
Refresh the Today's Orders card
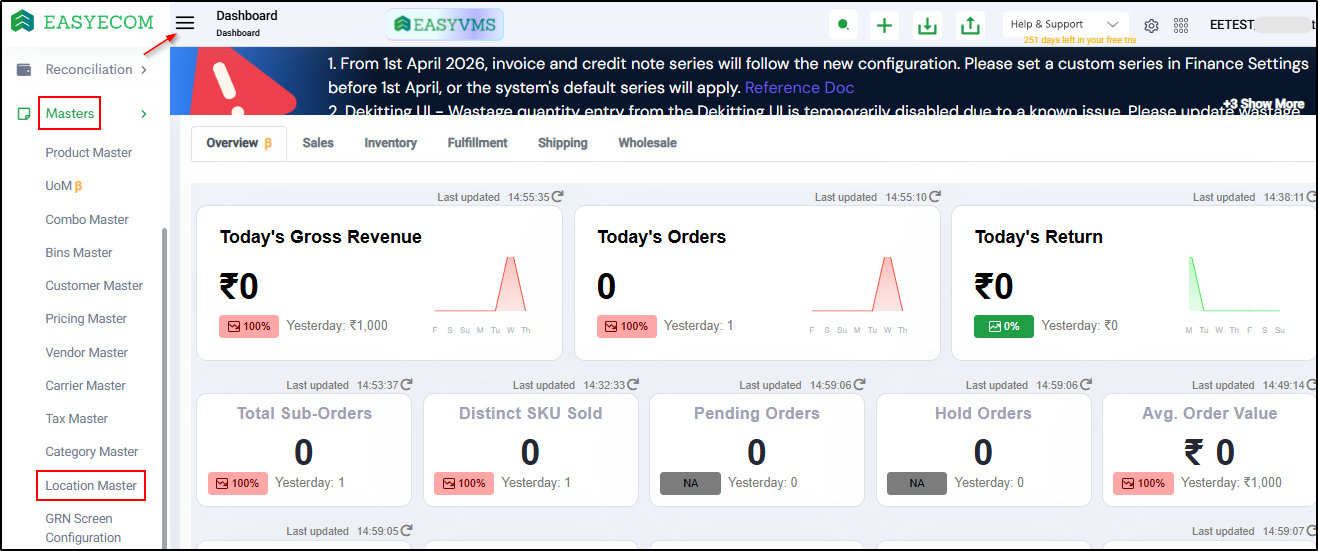(934, 197)
